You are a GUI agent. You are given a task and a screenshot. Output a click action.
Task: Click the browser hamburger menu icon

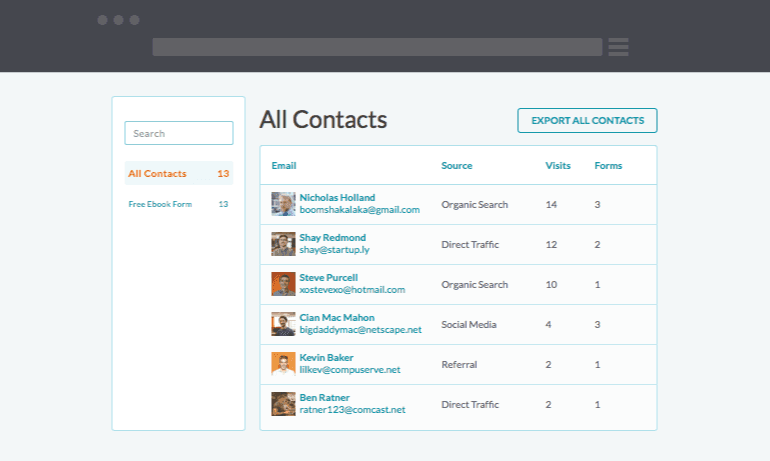(618, 47)
